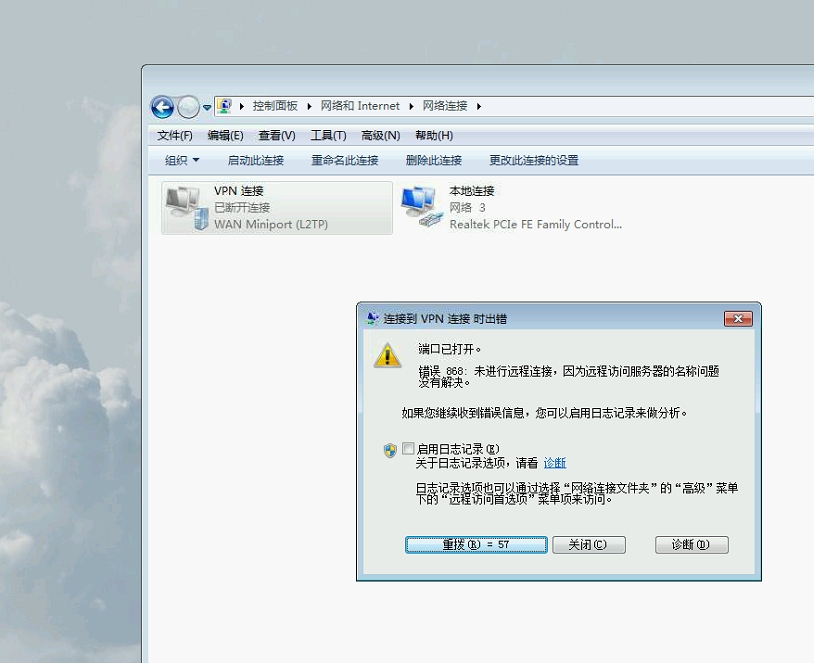This screenshot has width=814, height=663.
Task: Select 控制面板 breadcrumb
Action: point(275,106)
